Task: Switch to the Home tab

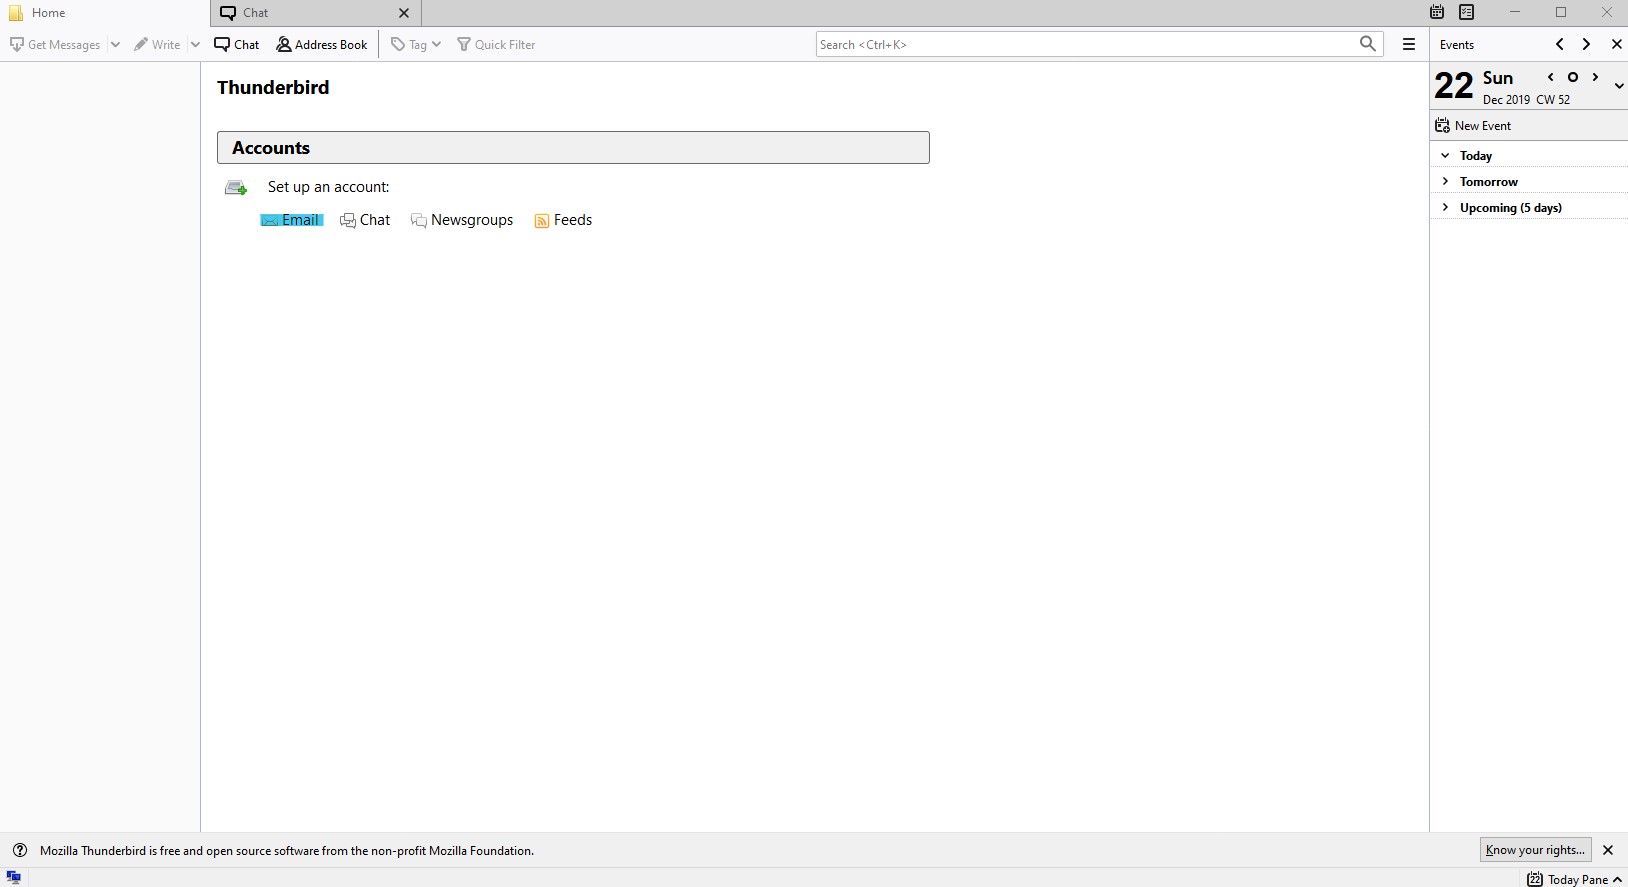Action: click(x=105, y=13)
